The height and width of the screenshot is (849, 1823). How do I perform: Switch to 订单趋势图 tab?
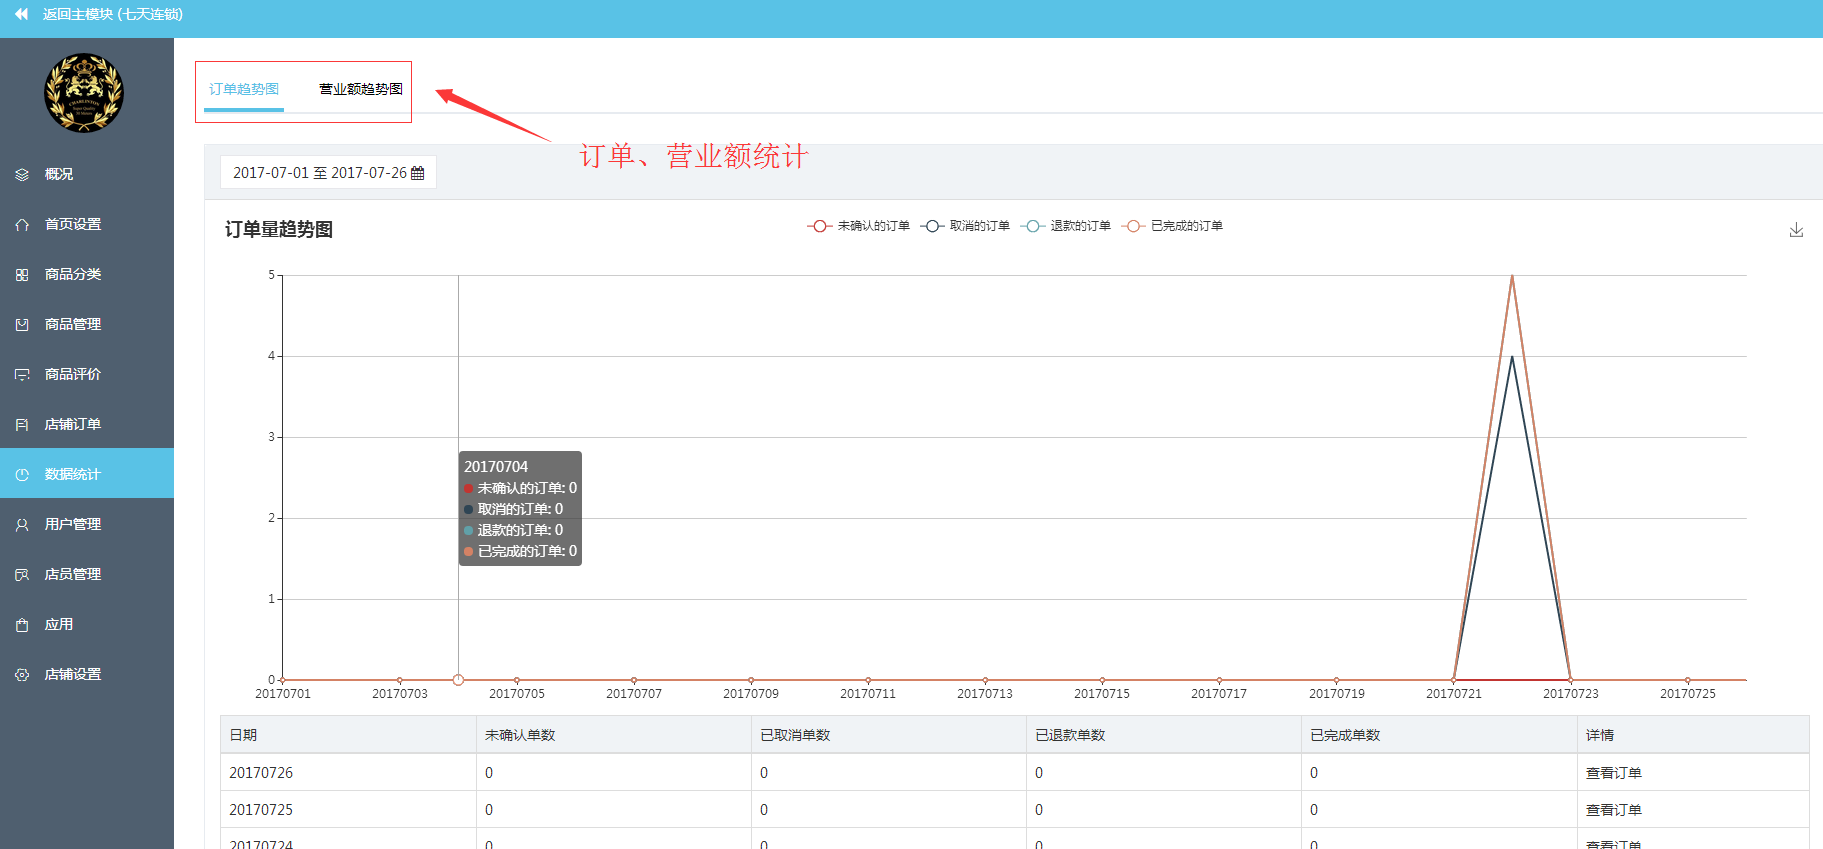[244, 89]
